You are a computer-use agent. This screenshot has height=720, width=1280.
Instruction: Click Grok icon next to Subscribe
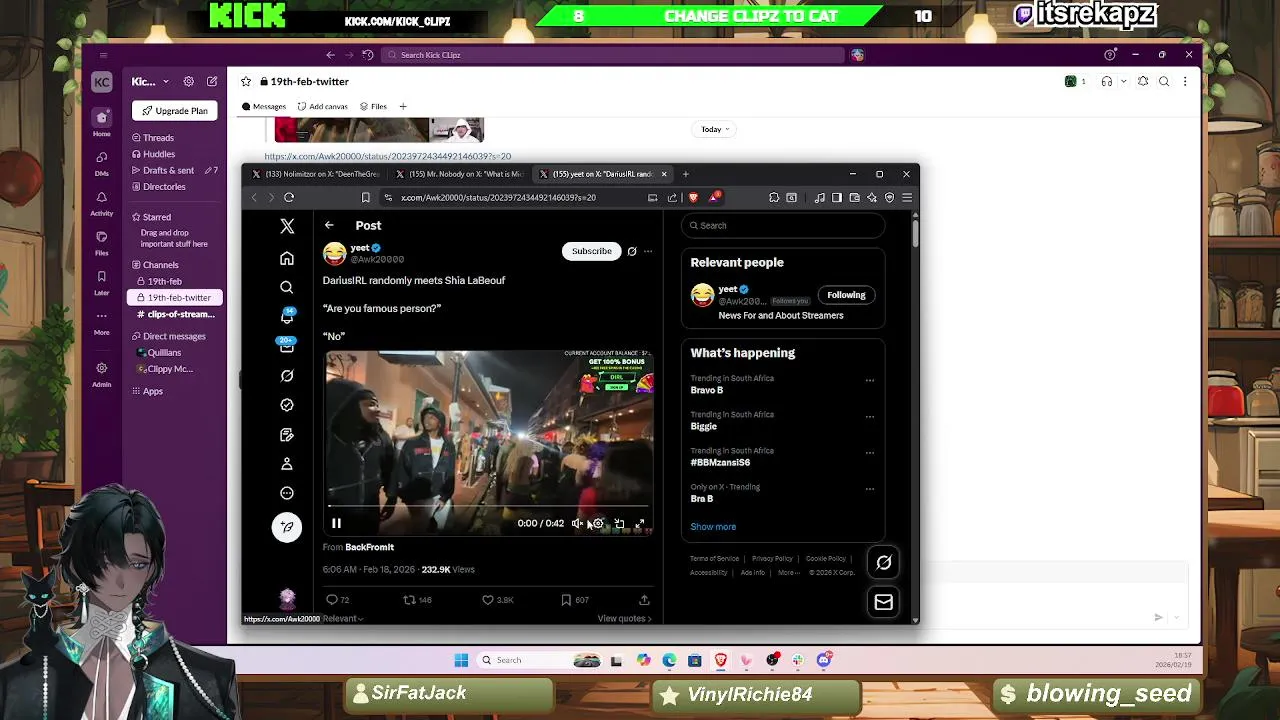632,251
